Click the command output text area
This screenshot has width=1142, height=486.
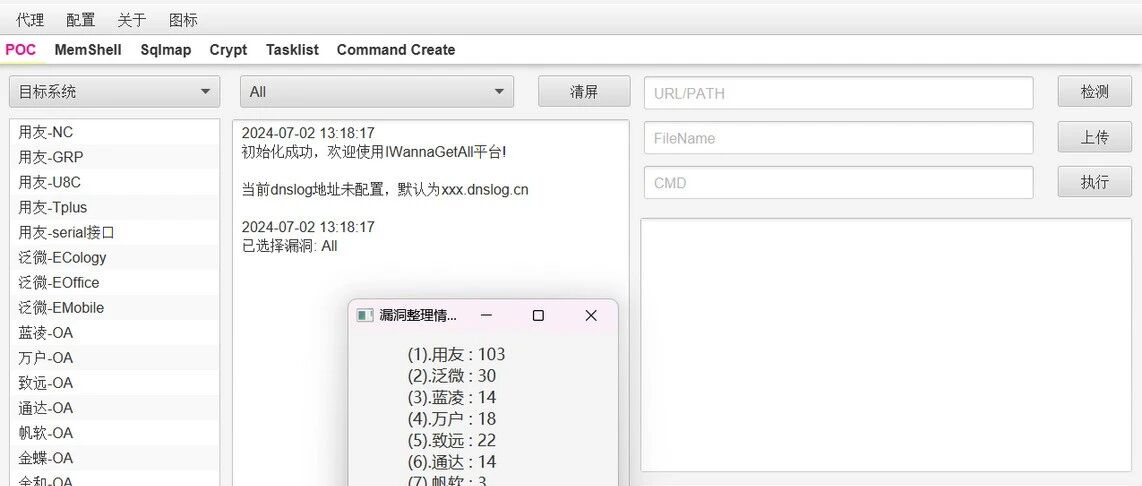point(886,345)
